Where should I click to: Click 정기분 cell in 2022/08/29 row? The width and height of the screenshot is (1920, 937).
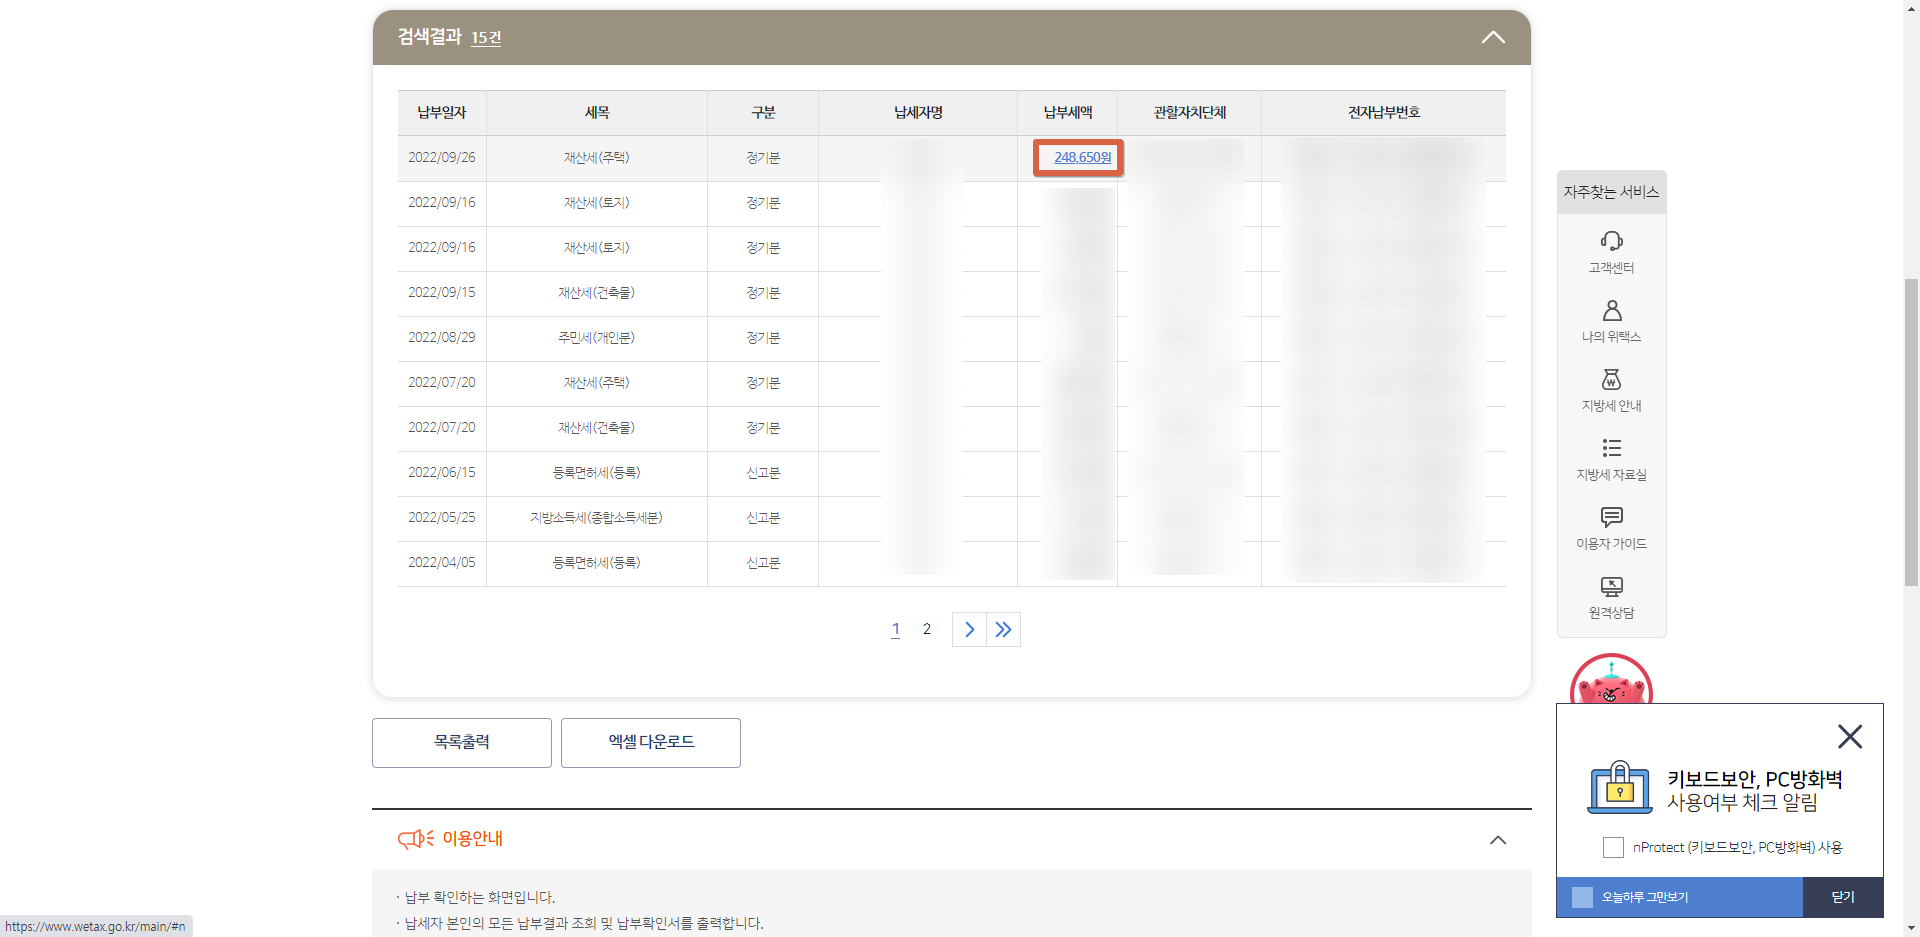point(763,338)
